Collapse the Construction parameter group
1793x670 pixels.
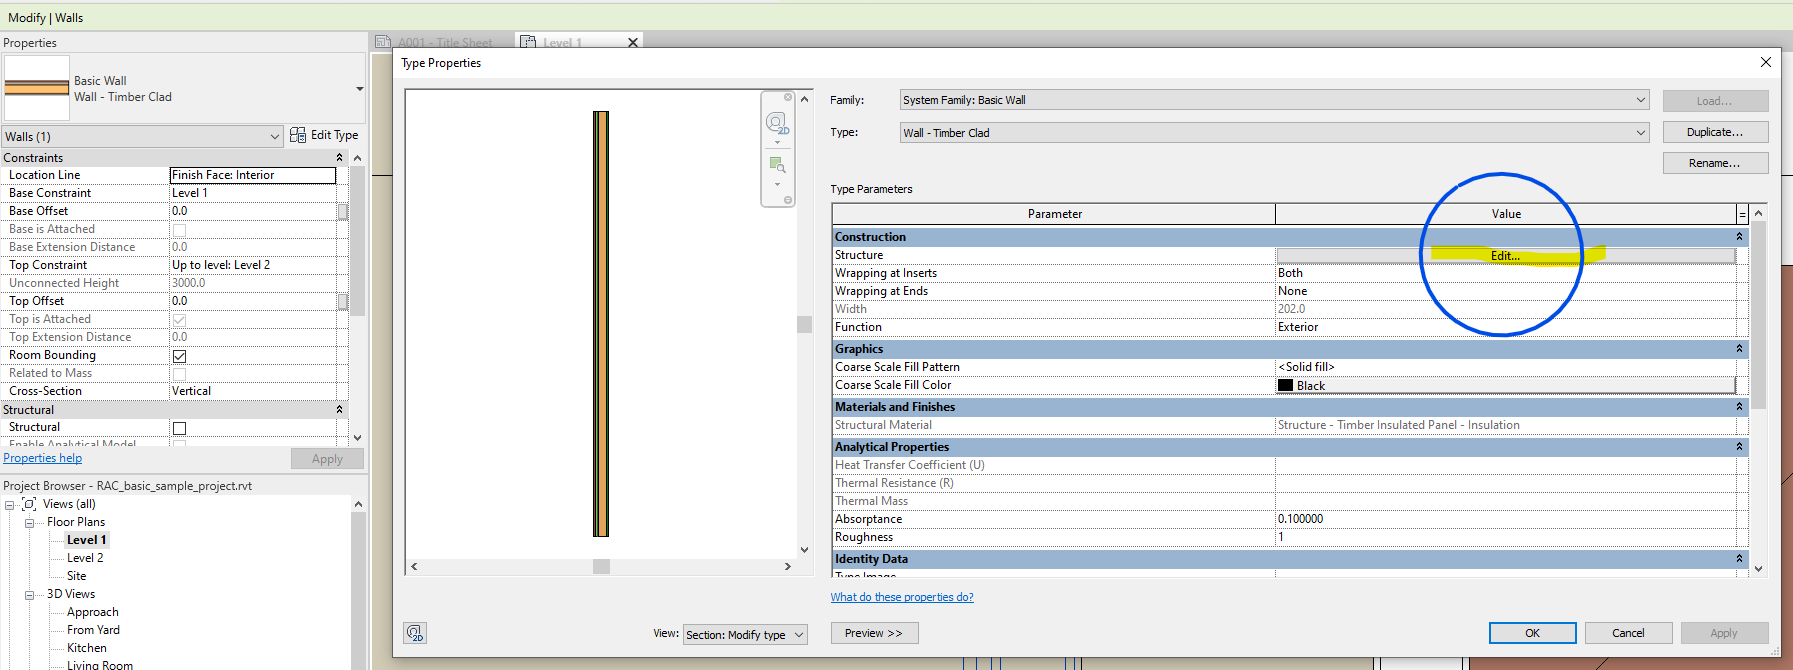point(1740,237)
